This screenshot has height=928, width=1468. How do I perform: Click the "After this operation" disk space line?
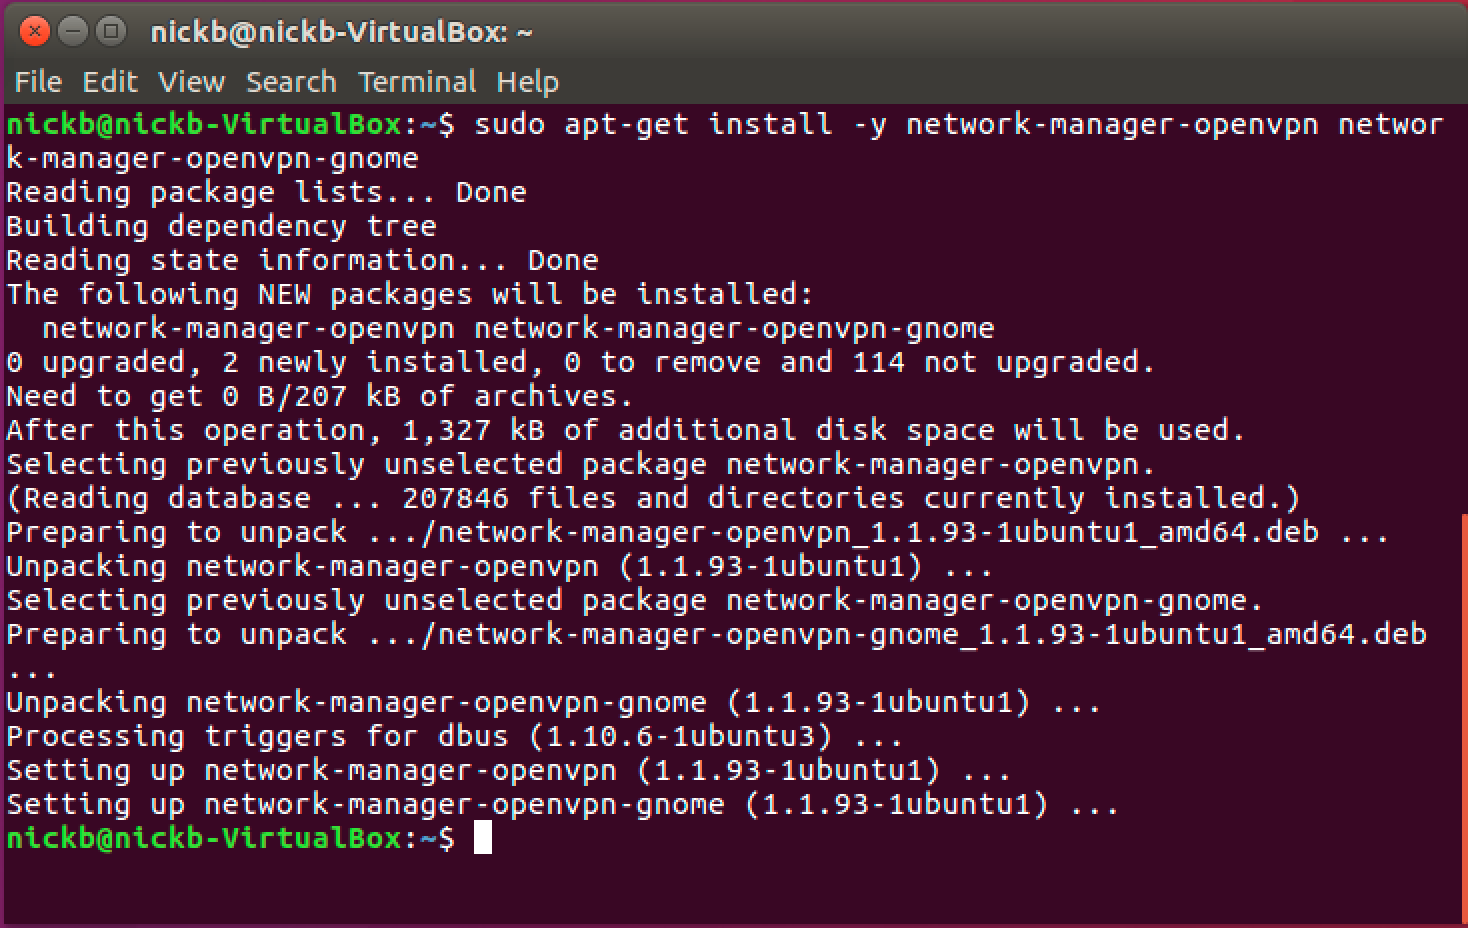coord(625,430)
